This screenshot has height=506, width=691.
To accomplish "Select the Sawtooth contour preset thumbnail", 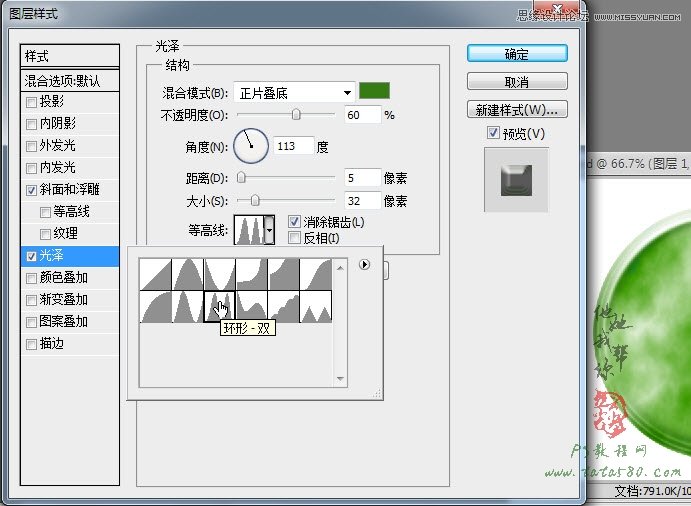I will (x=316, y=306).
